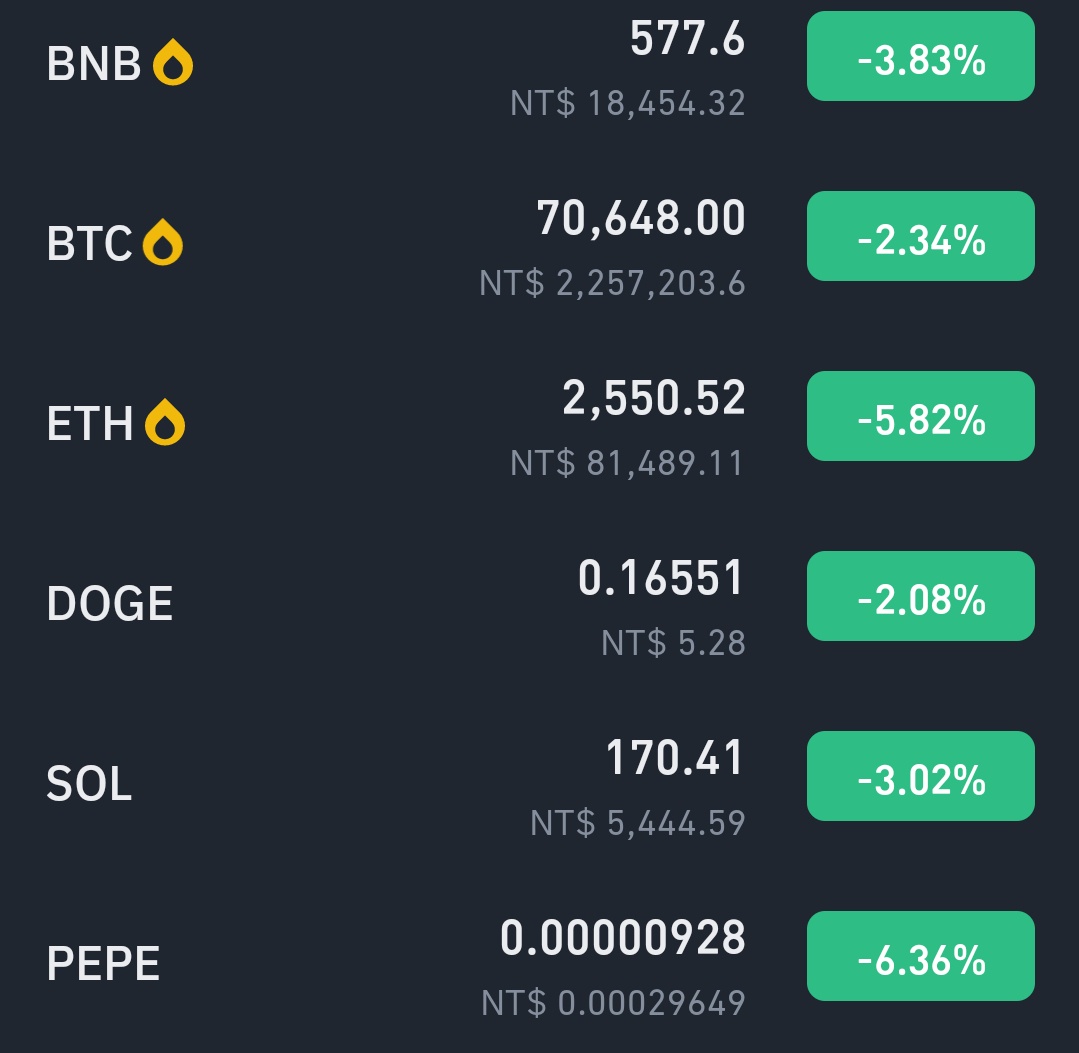Select the SOL ticker label
Image resolution: width=1079 pixels, height=1053 pixels.
click(x=89, y=783)
